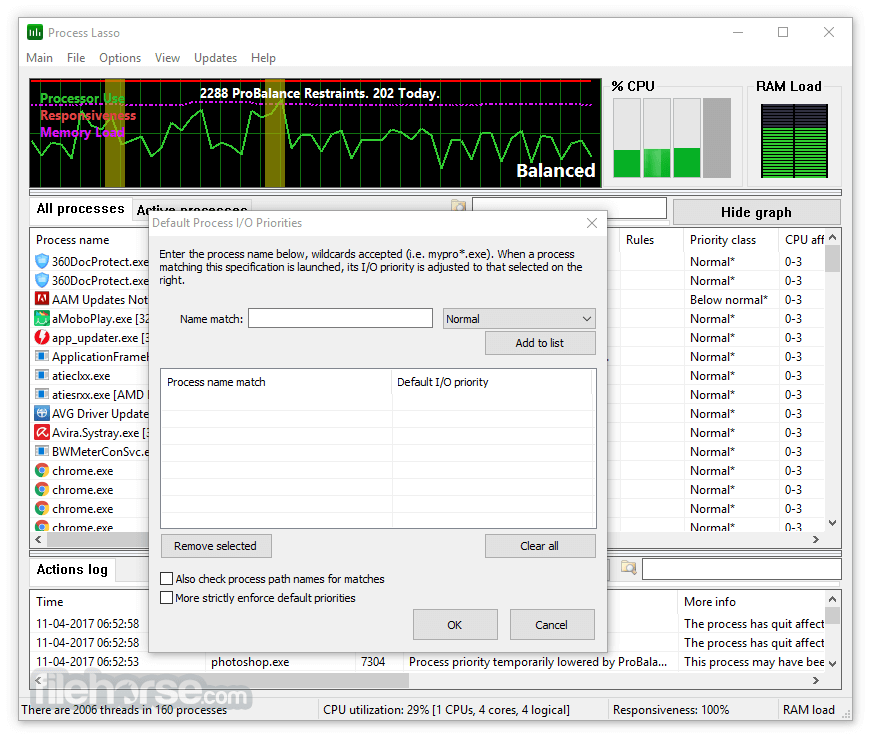873x740 pixels.
Task: Click the atiesrxx.exe AMD process icon
Action: point(42,394)
